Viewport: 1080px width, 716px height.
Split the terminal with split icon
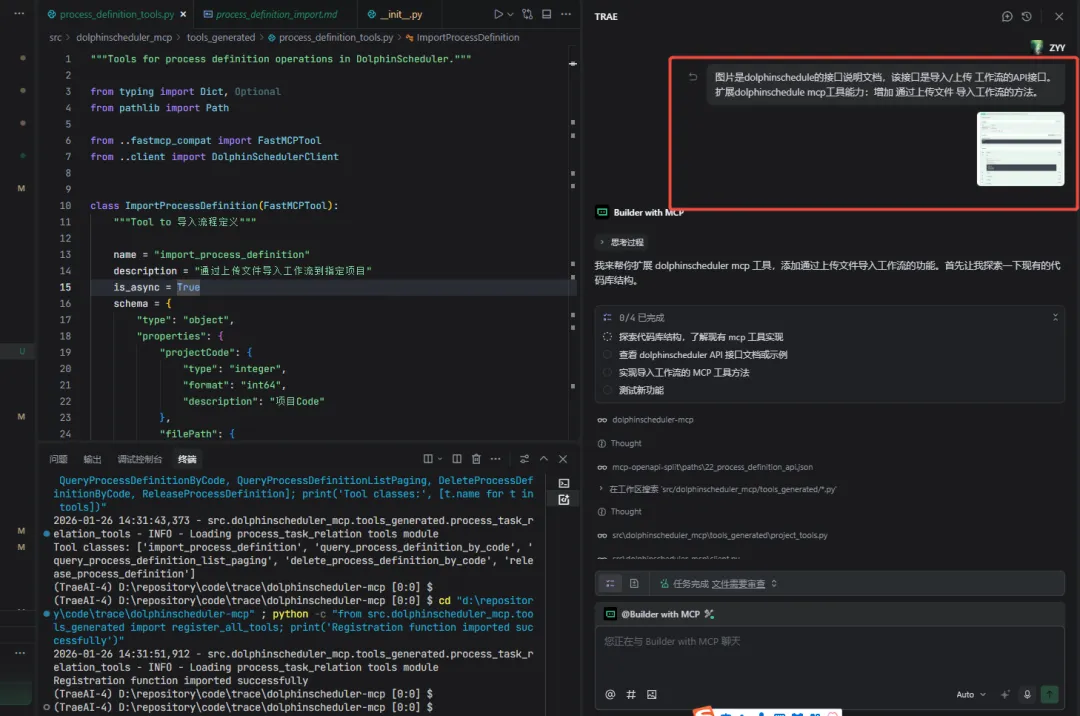(427, 459)
